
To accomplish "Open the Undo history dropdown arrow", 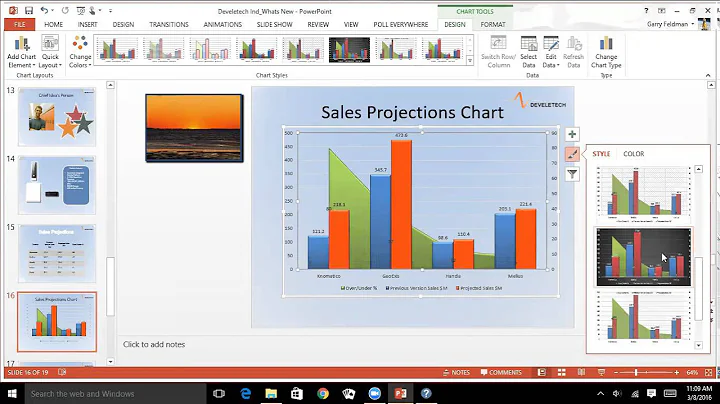I will [52, 11].
